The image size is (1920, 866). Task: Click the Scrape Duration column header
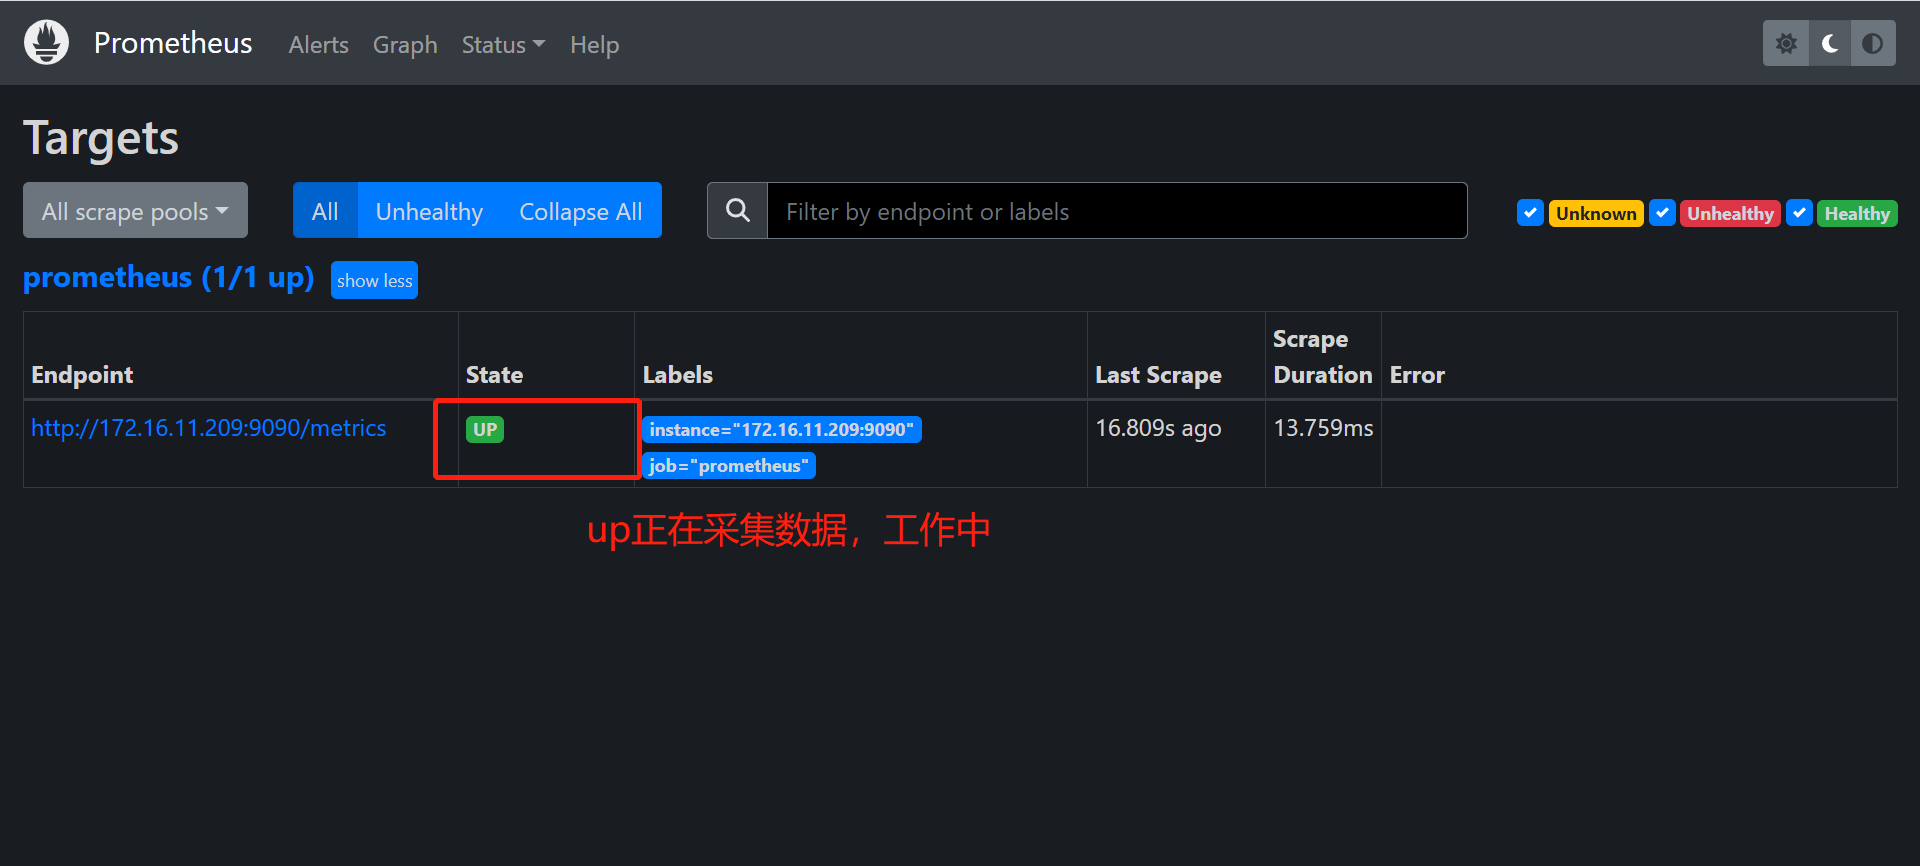coord(1323,357)
